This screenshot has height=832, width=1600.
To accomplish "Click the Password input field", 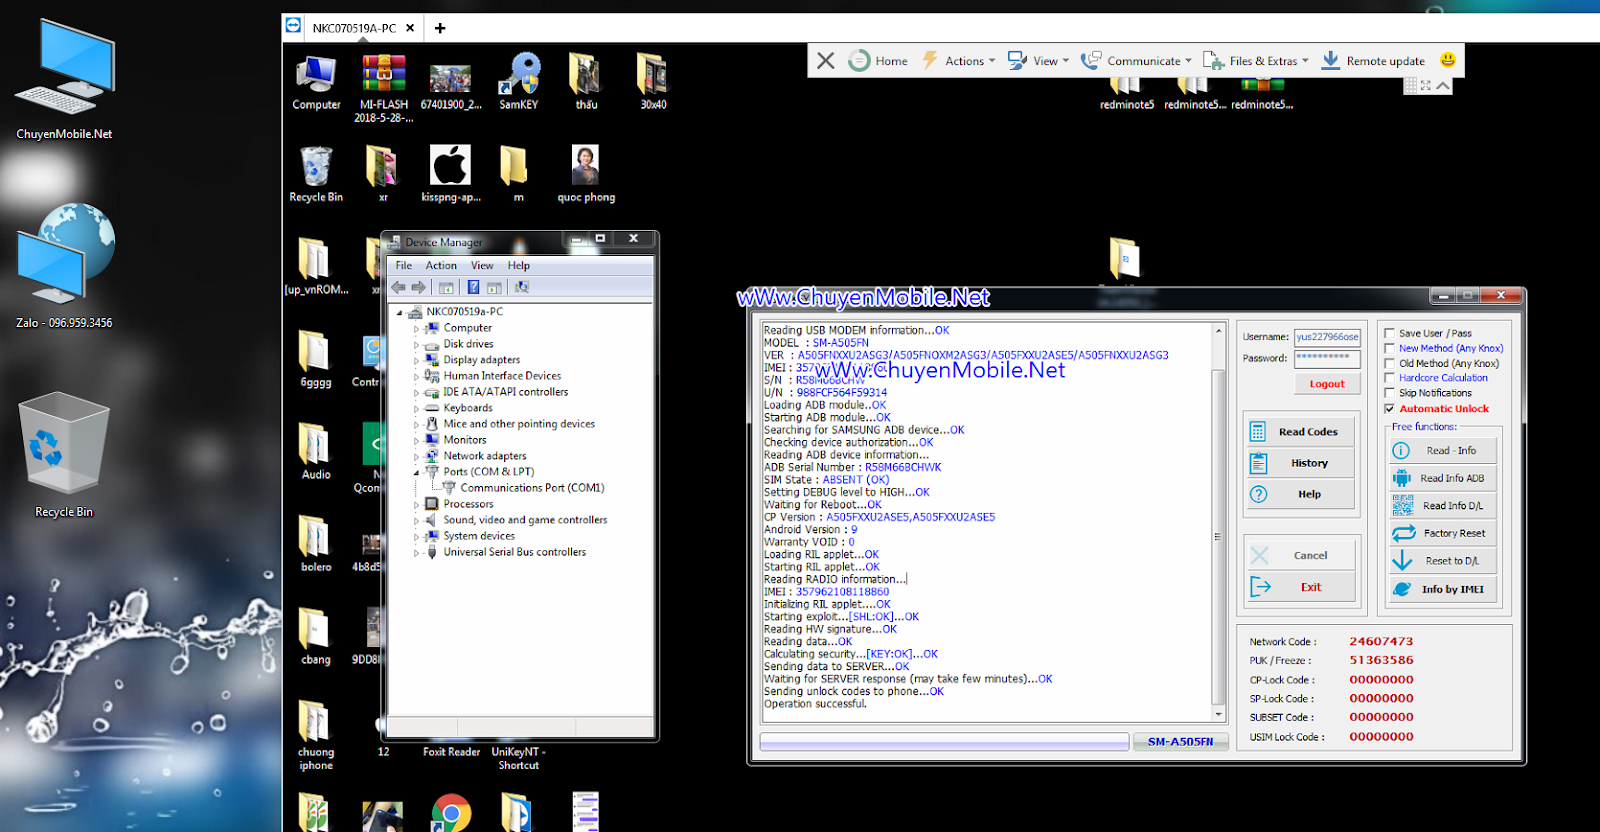I will [x=1327, y=358].
